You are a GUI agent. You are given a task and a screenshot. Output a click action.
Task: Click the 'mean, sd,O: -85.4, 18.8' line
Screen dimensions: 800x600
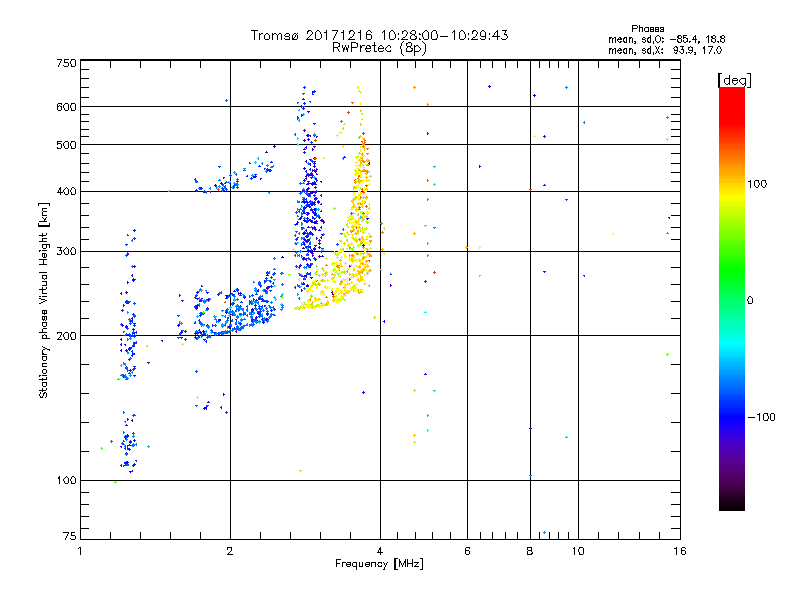click(x=666, y=39)
